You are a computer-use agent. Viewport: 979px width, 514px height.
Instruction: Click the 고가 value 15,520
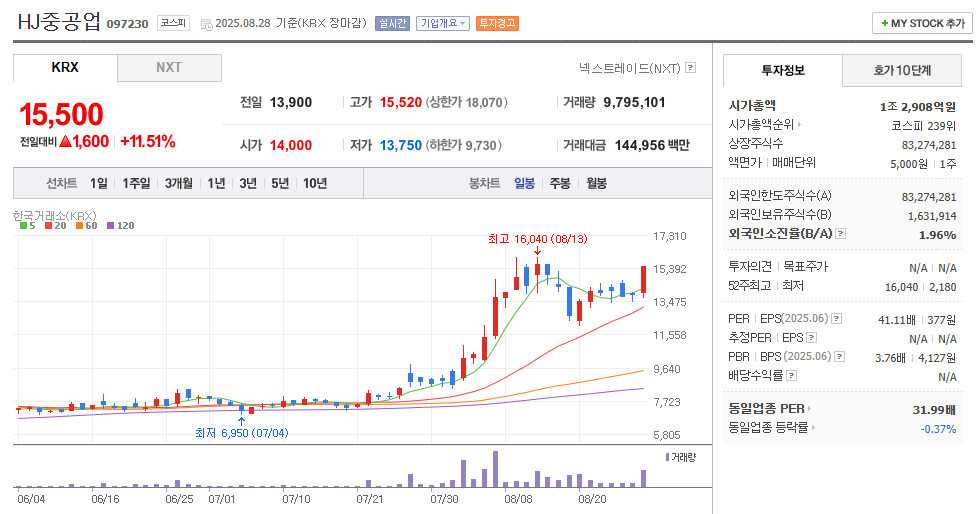click(401, 102)
